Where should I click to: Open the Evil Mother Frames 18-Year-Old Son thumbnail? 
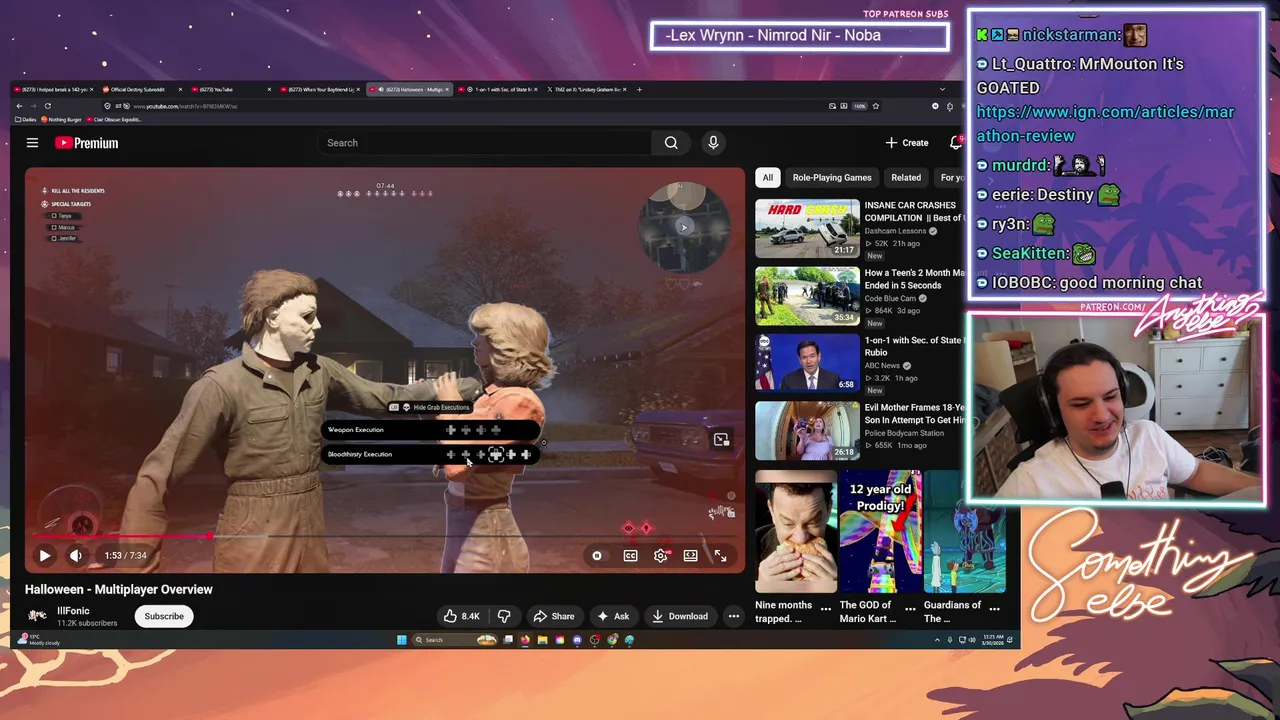click(807, 430)
